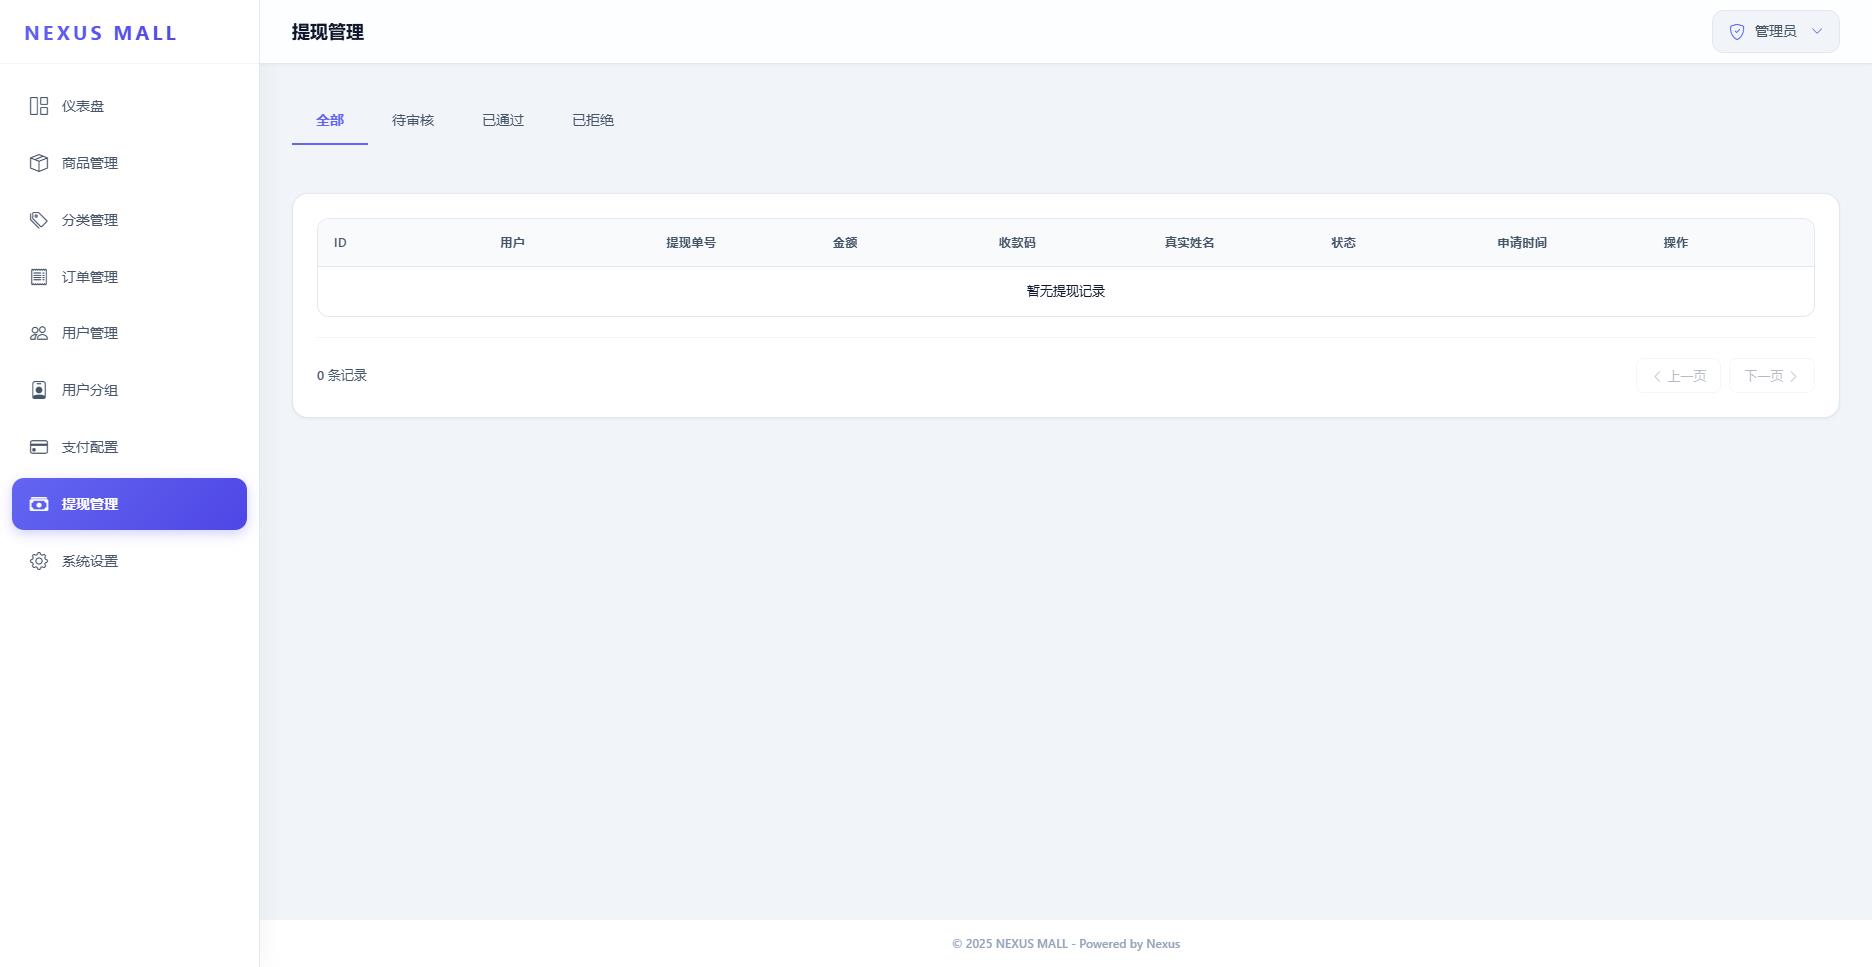The image size is (1872, 967).
Task: Click the withdrawal management cash icon
Action: 39,504
